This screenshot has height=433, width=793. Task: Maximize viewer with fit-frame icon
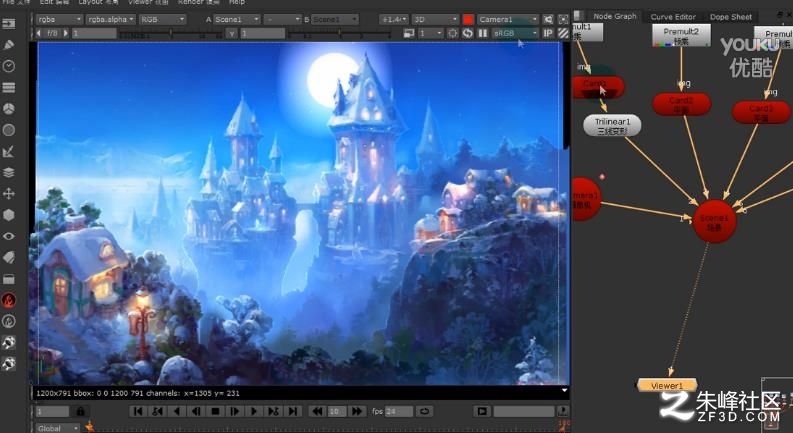tap(563, 19)
